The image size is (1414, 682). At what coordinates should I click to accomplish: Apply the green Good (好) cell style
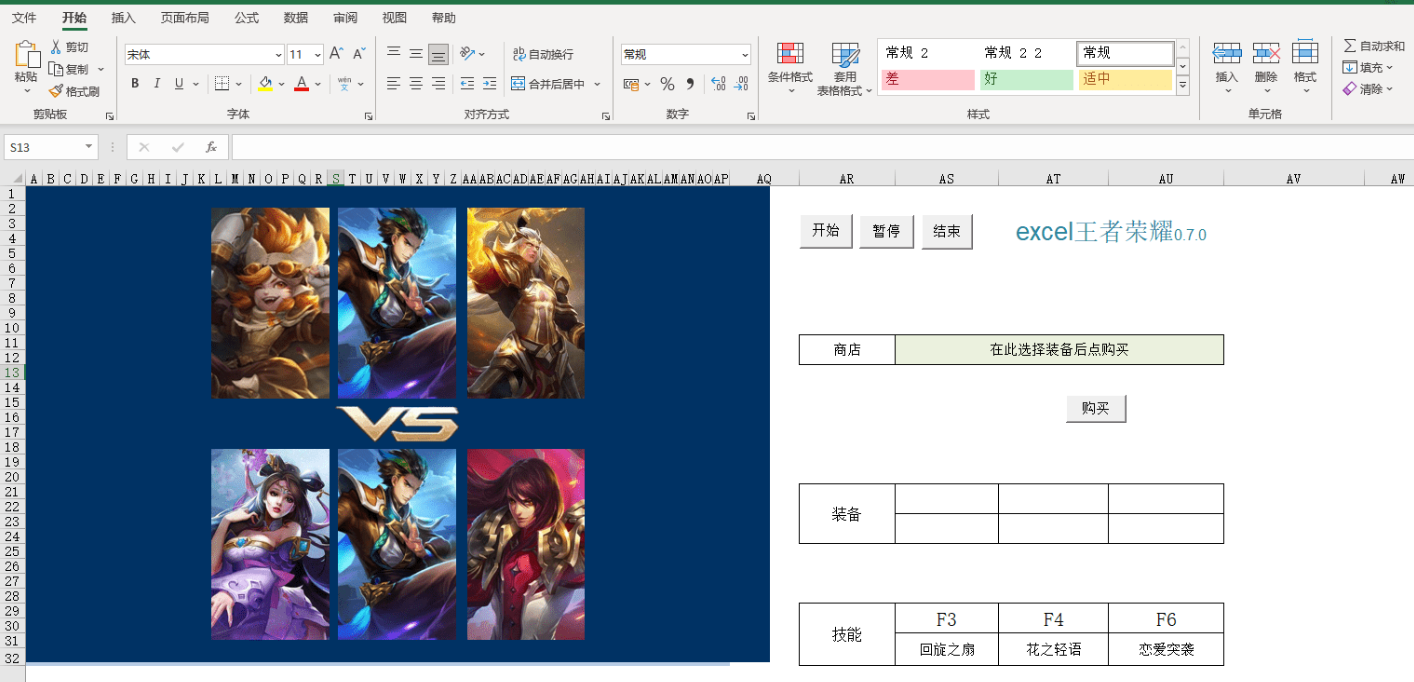click(1026, 80)
